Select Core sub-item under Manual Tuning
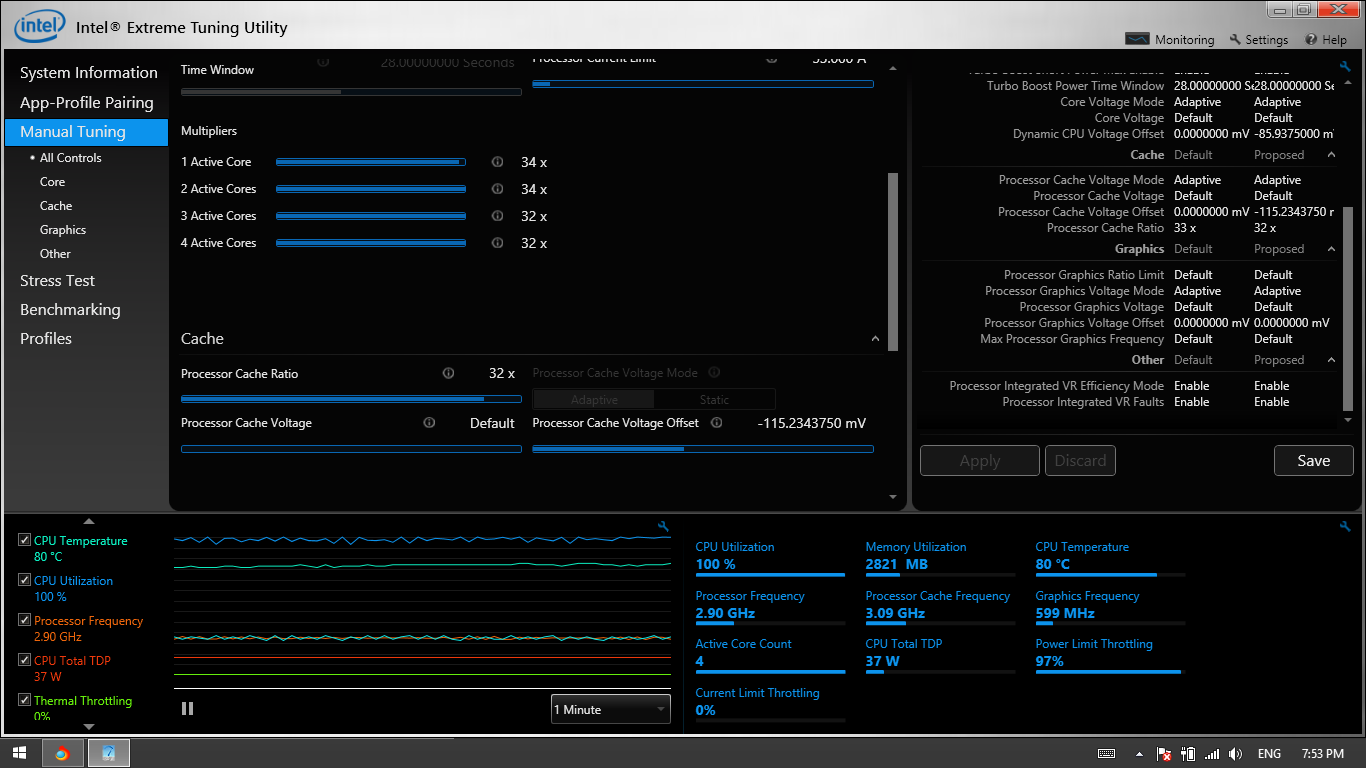The height and width of the screenshot is (768, 1366). [52, 182]
